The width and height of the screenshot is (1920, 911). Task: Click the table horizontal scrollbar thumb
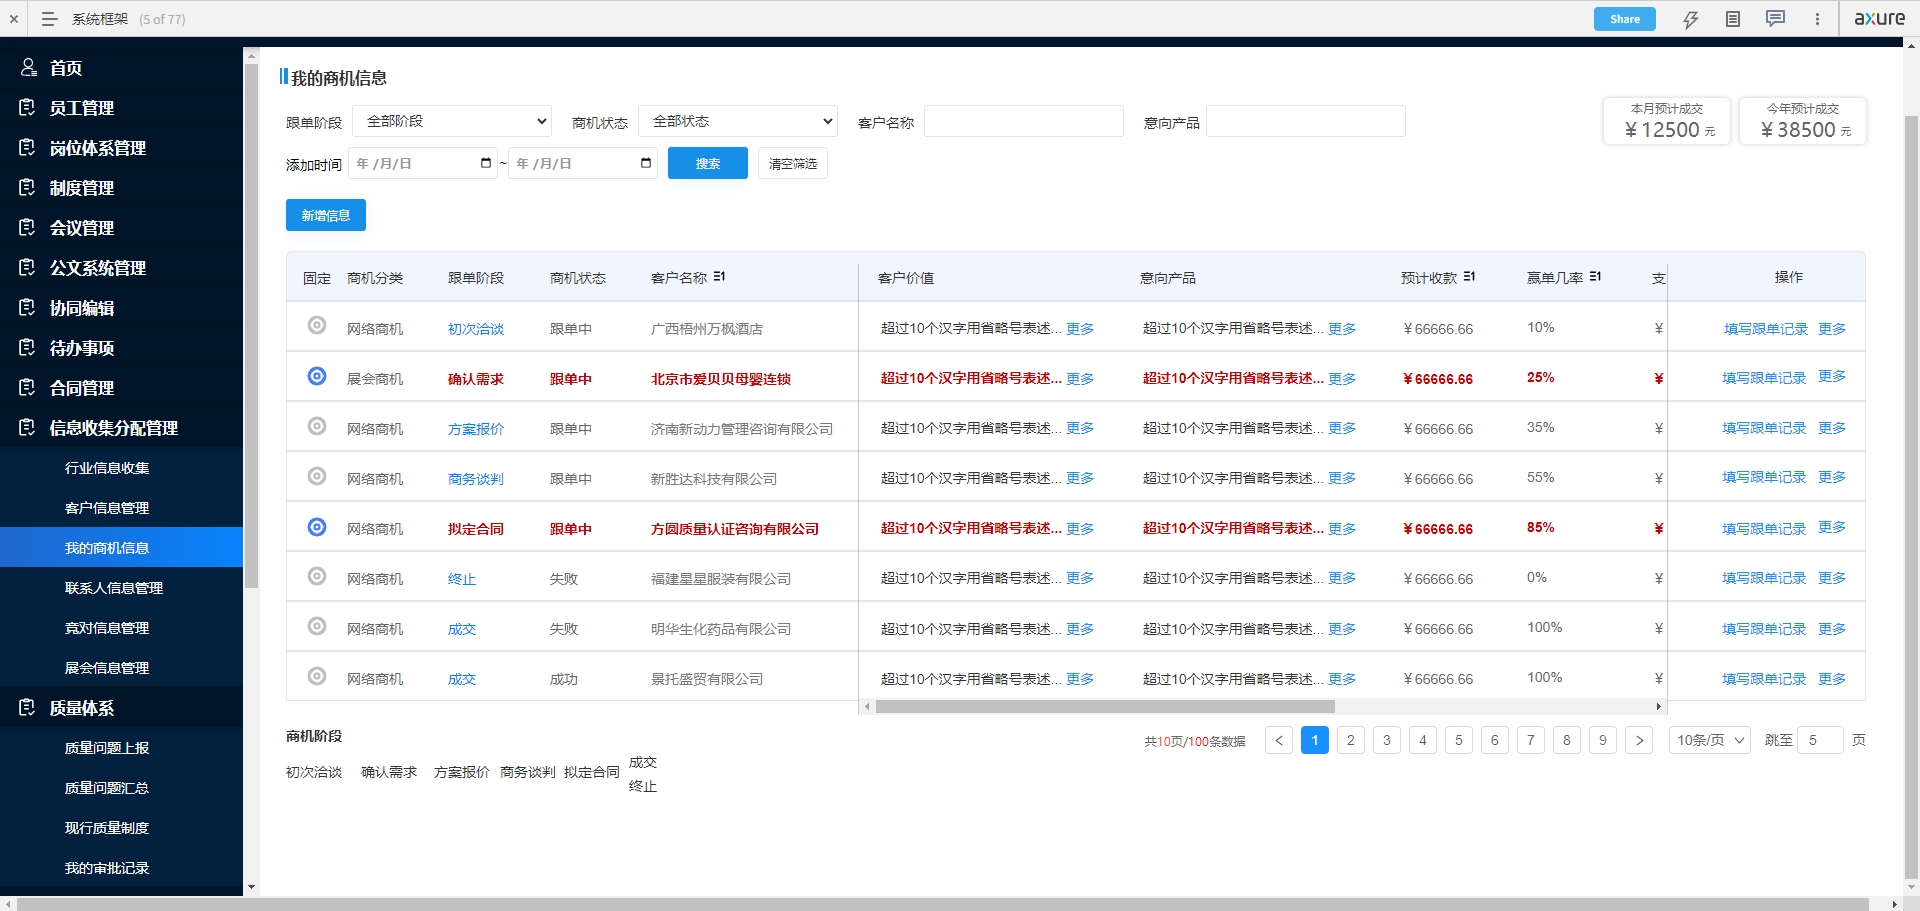click(x=1105, y=706)
